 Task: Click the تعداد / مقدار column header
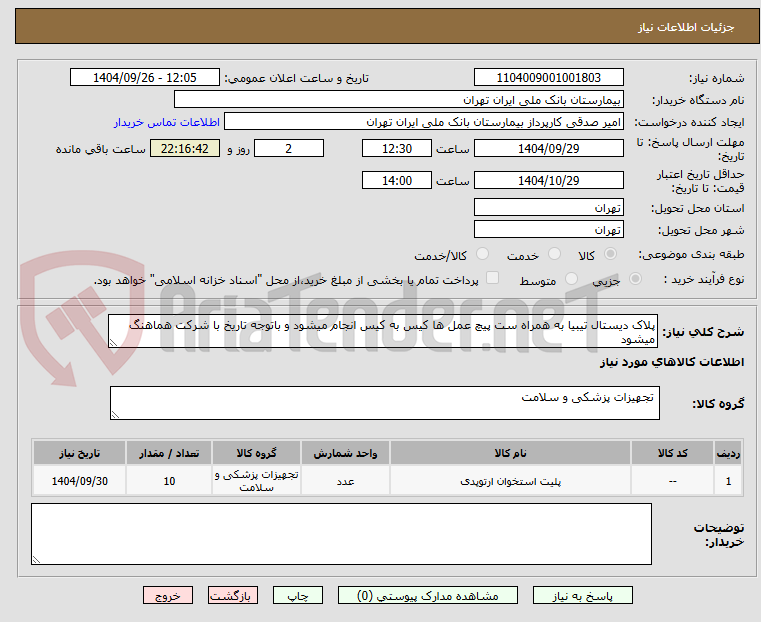click(169, 453)
